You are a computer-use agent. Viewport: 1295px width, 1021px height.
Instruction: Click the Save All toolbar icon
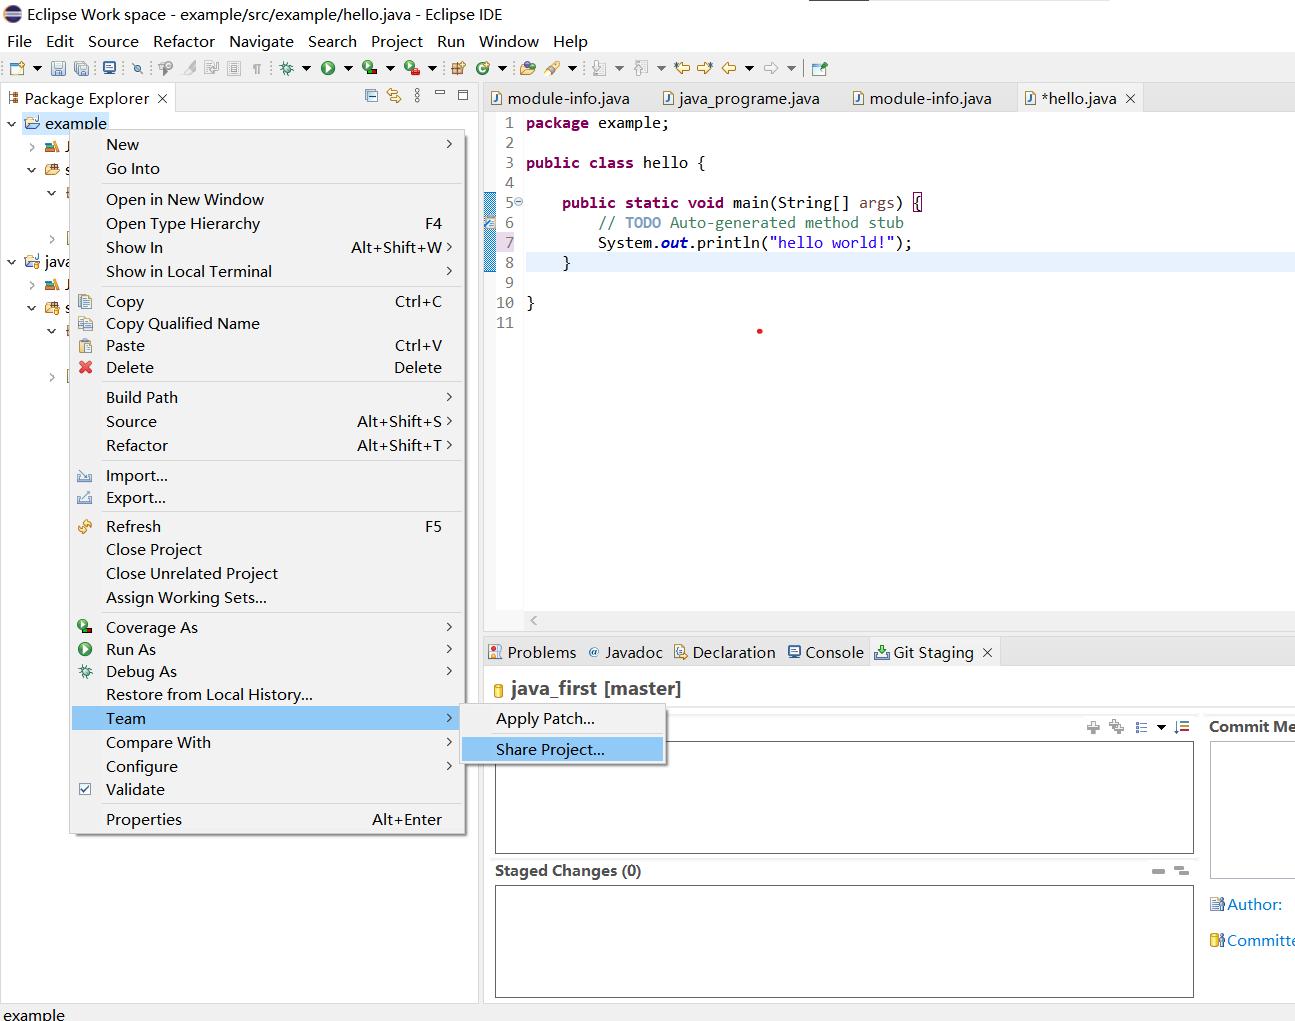tap(81, 68)
